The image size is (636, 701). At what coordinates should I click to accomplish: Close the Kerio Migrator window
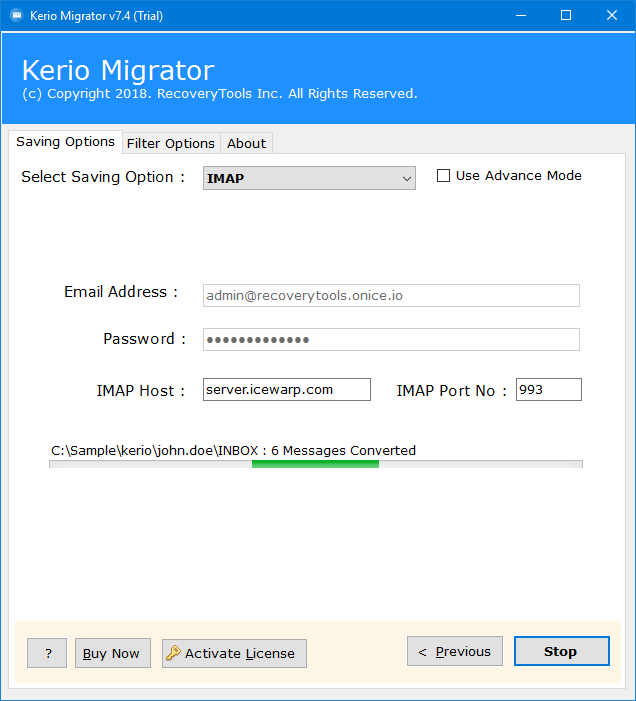[x=611, y=16]
